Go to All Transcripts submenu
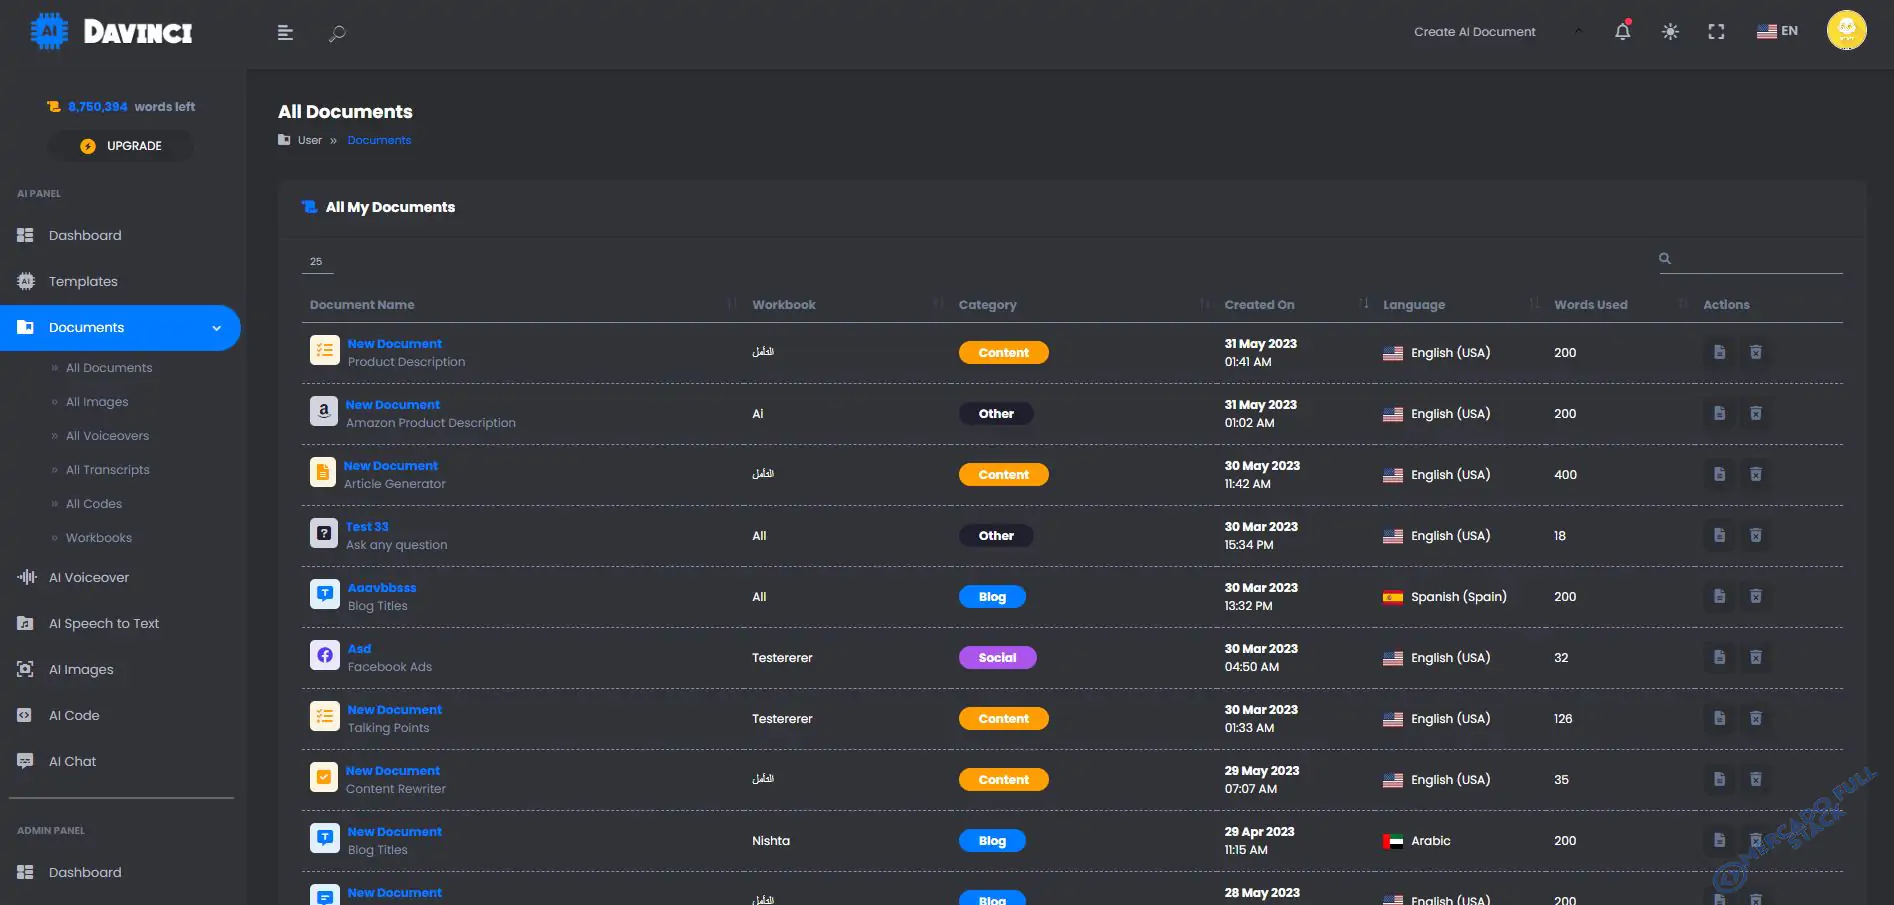The height and width of the screenshot is (905, 1894). tap(108, 470)
